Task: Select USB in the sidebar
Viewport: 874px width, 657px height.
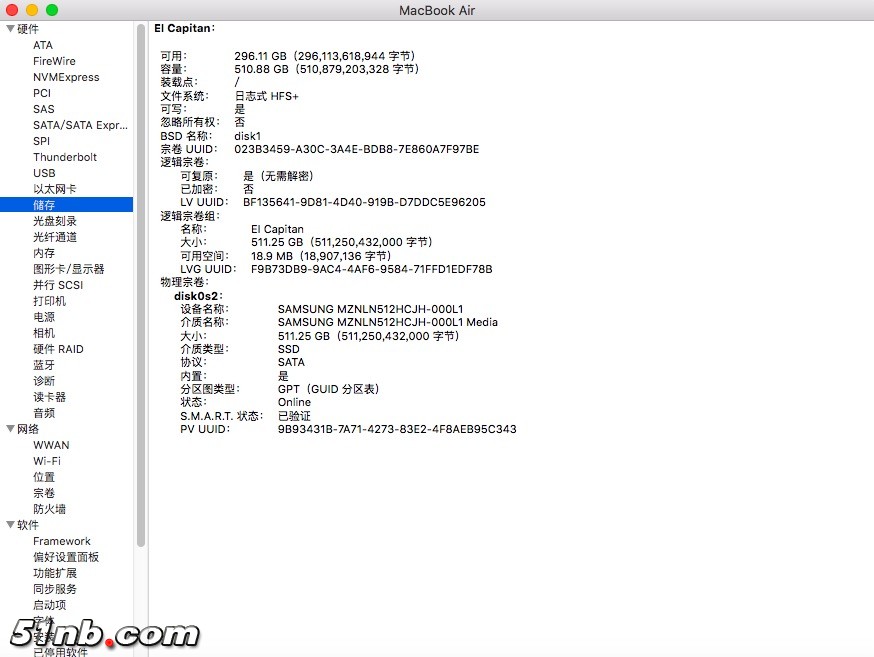Action: [x=44, y=173]
